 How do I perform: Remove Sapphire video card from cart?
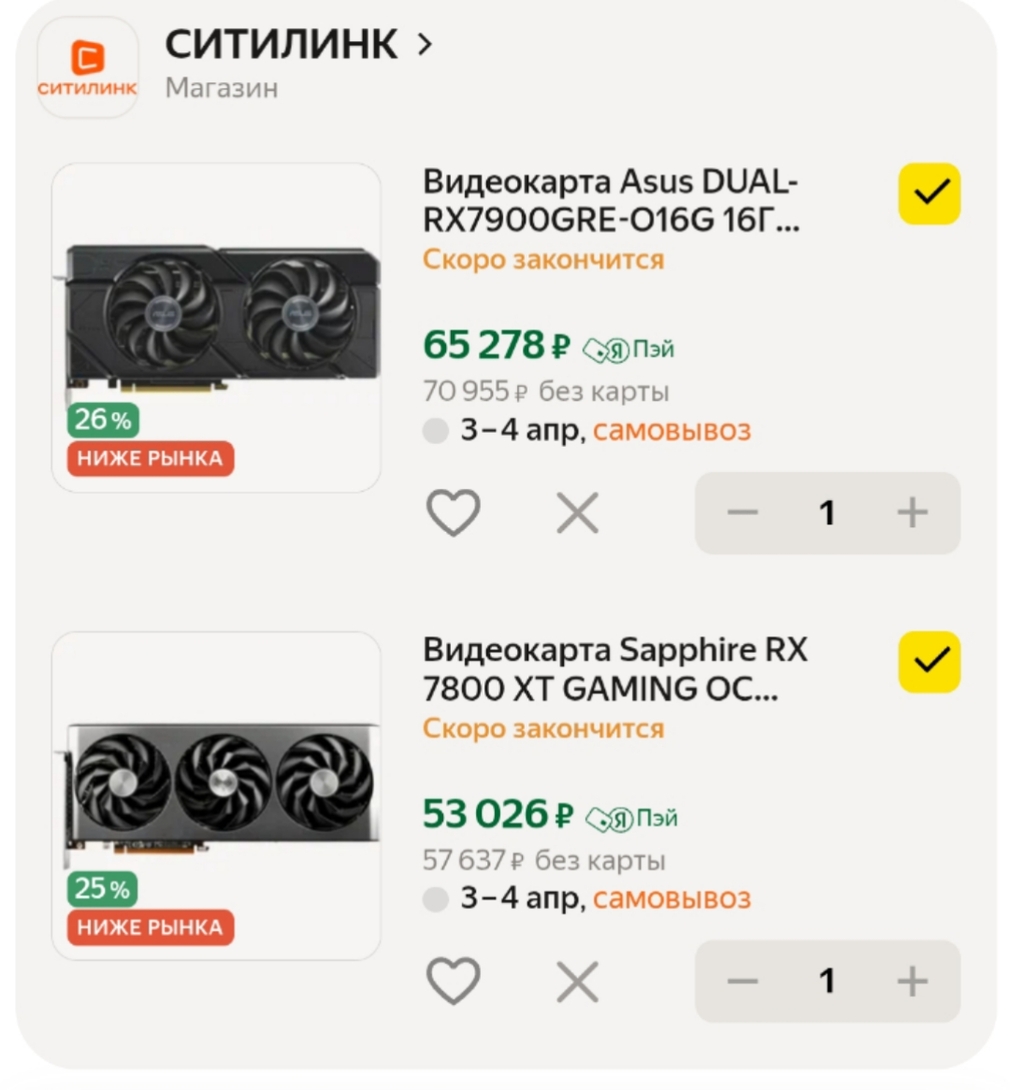(577, 981)
